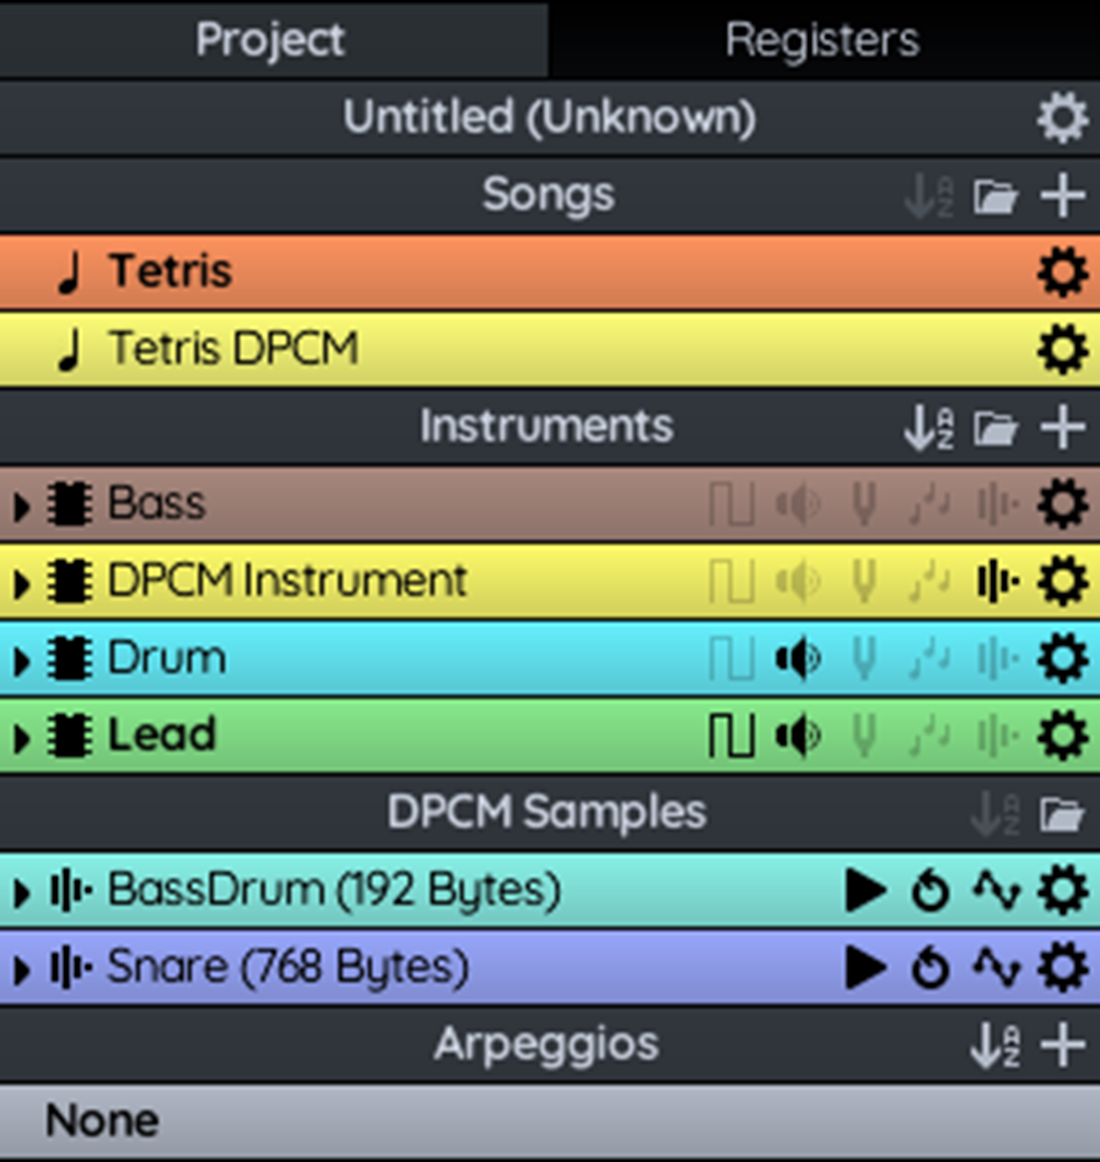Play the BassDrum sample preview
Viewport: 1100px width, 1162px height.
(x=865, y=890)
